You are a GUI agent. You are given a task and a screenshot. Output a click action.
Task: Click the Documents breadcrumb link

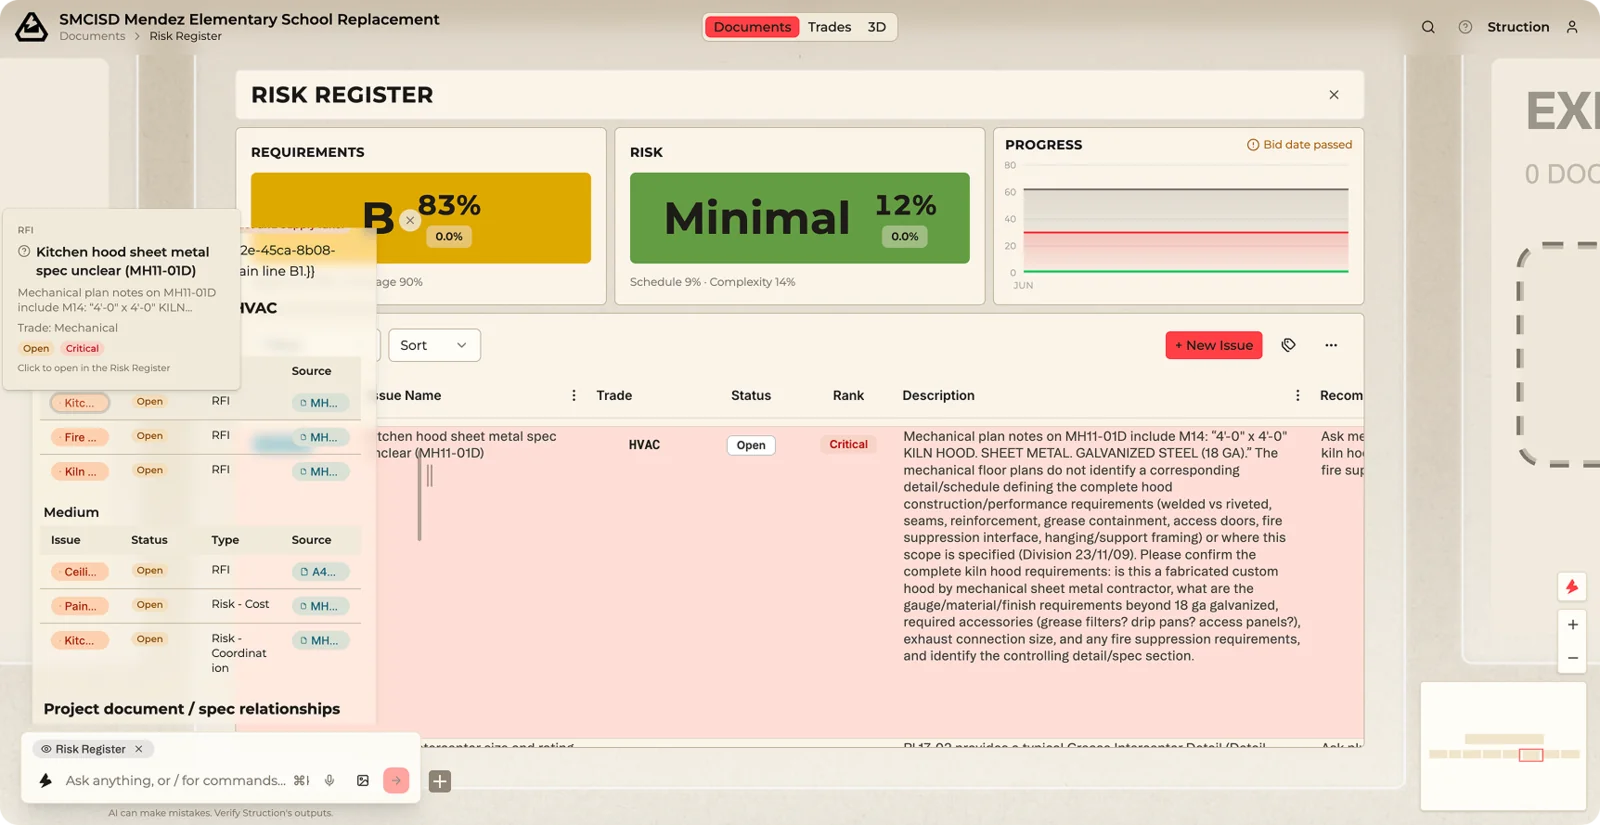click(x=92, y=36)
